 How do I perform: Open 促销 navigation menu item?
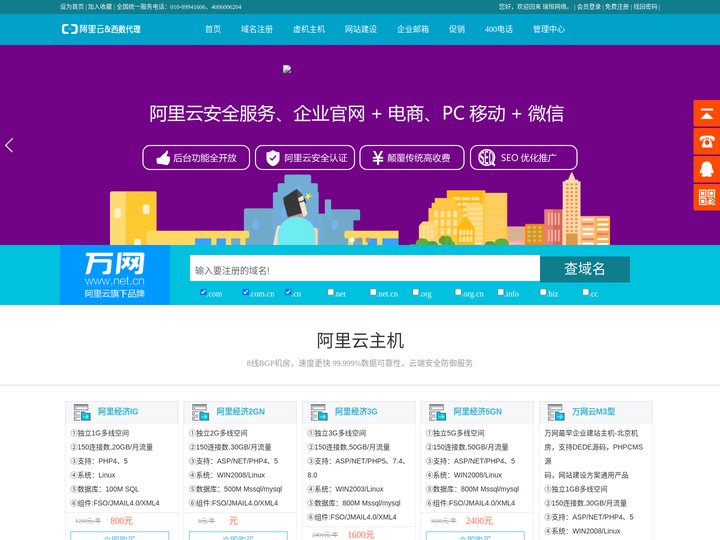[x=457, y=29]
